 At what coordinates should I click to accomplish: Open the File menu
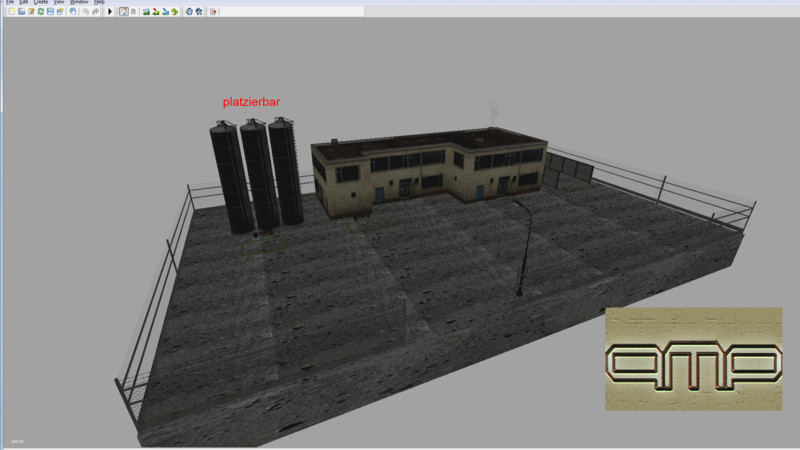point(10,3)
